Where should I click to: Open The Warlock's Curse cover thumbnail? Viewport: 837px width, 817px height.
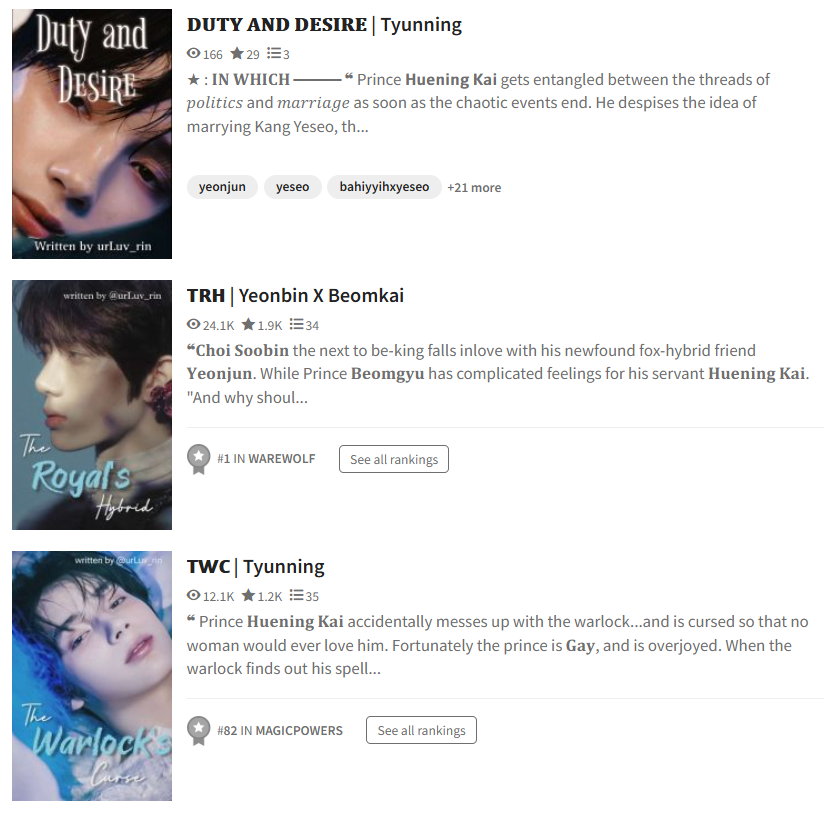pos(92,676)
